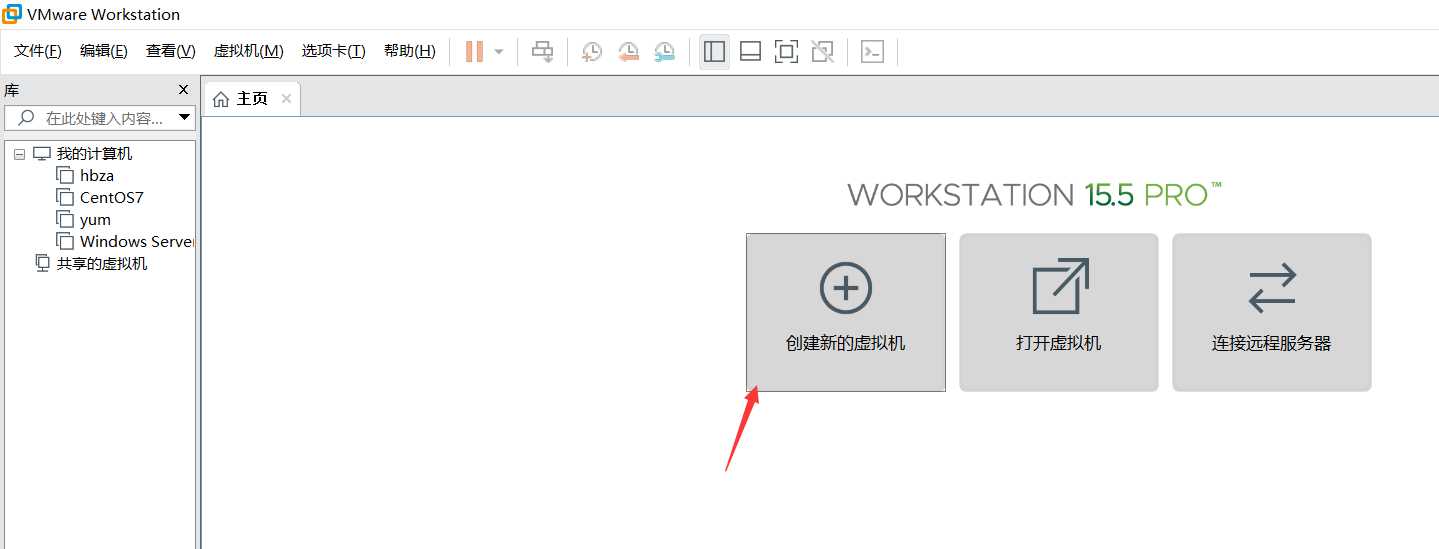This screenshot has width=1439, height=549.
Task: Click the take snapshot clock icon
Action: coord(592,51)
